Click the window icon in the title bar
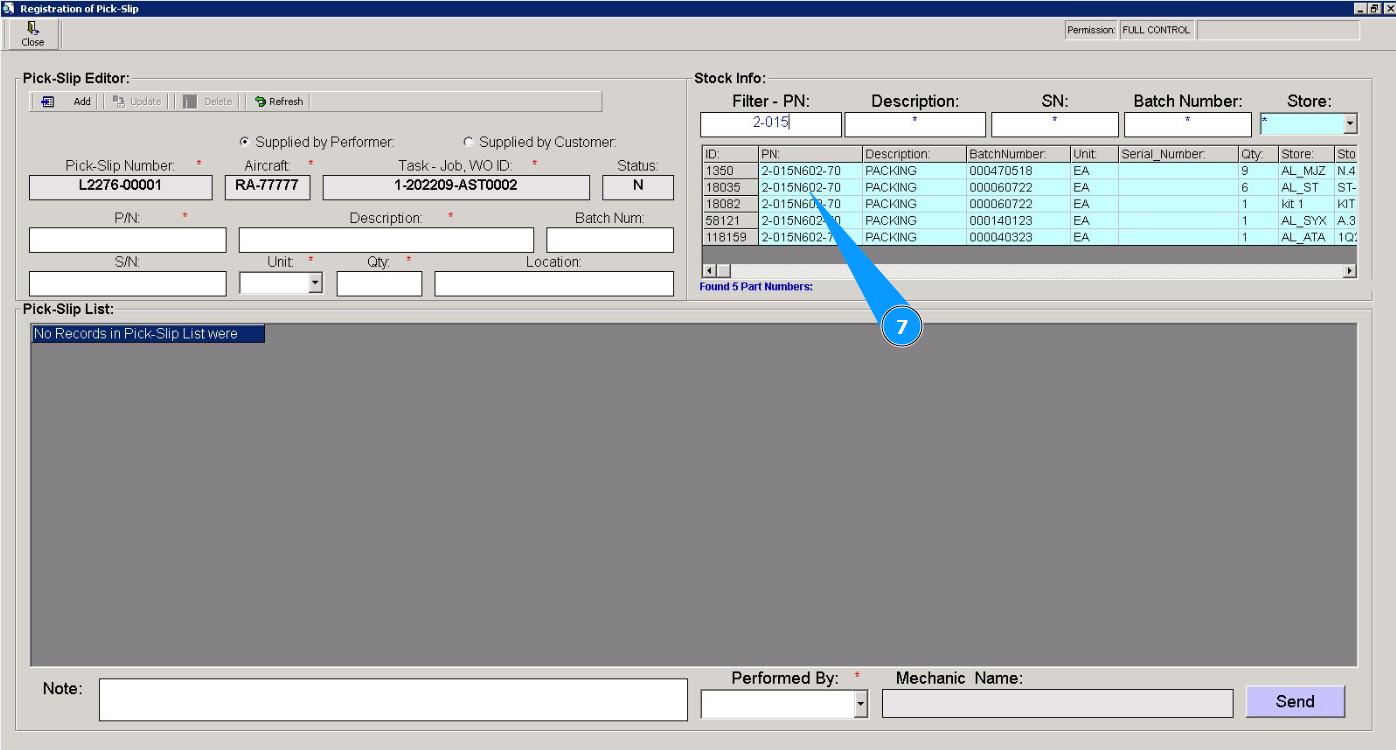This screenshot has width=1396, height=750. pyautogui.click(x=9, y=8)
